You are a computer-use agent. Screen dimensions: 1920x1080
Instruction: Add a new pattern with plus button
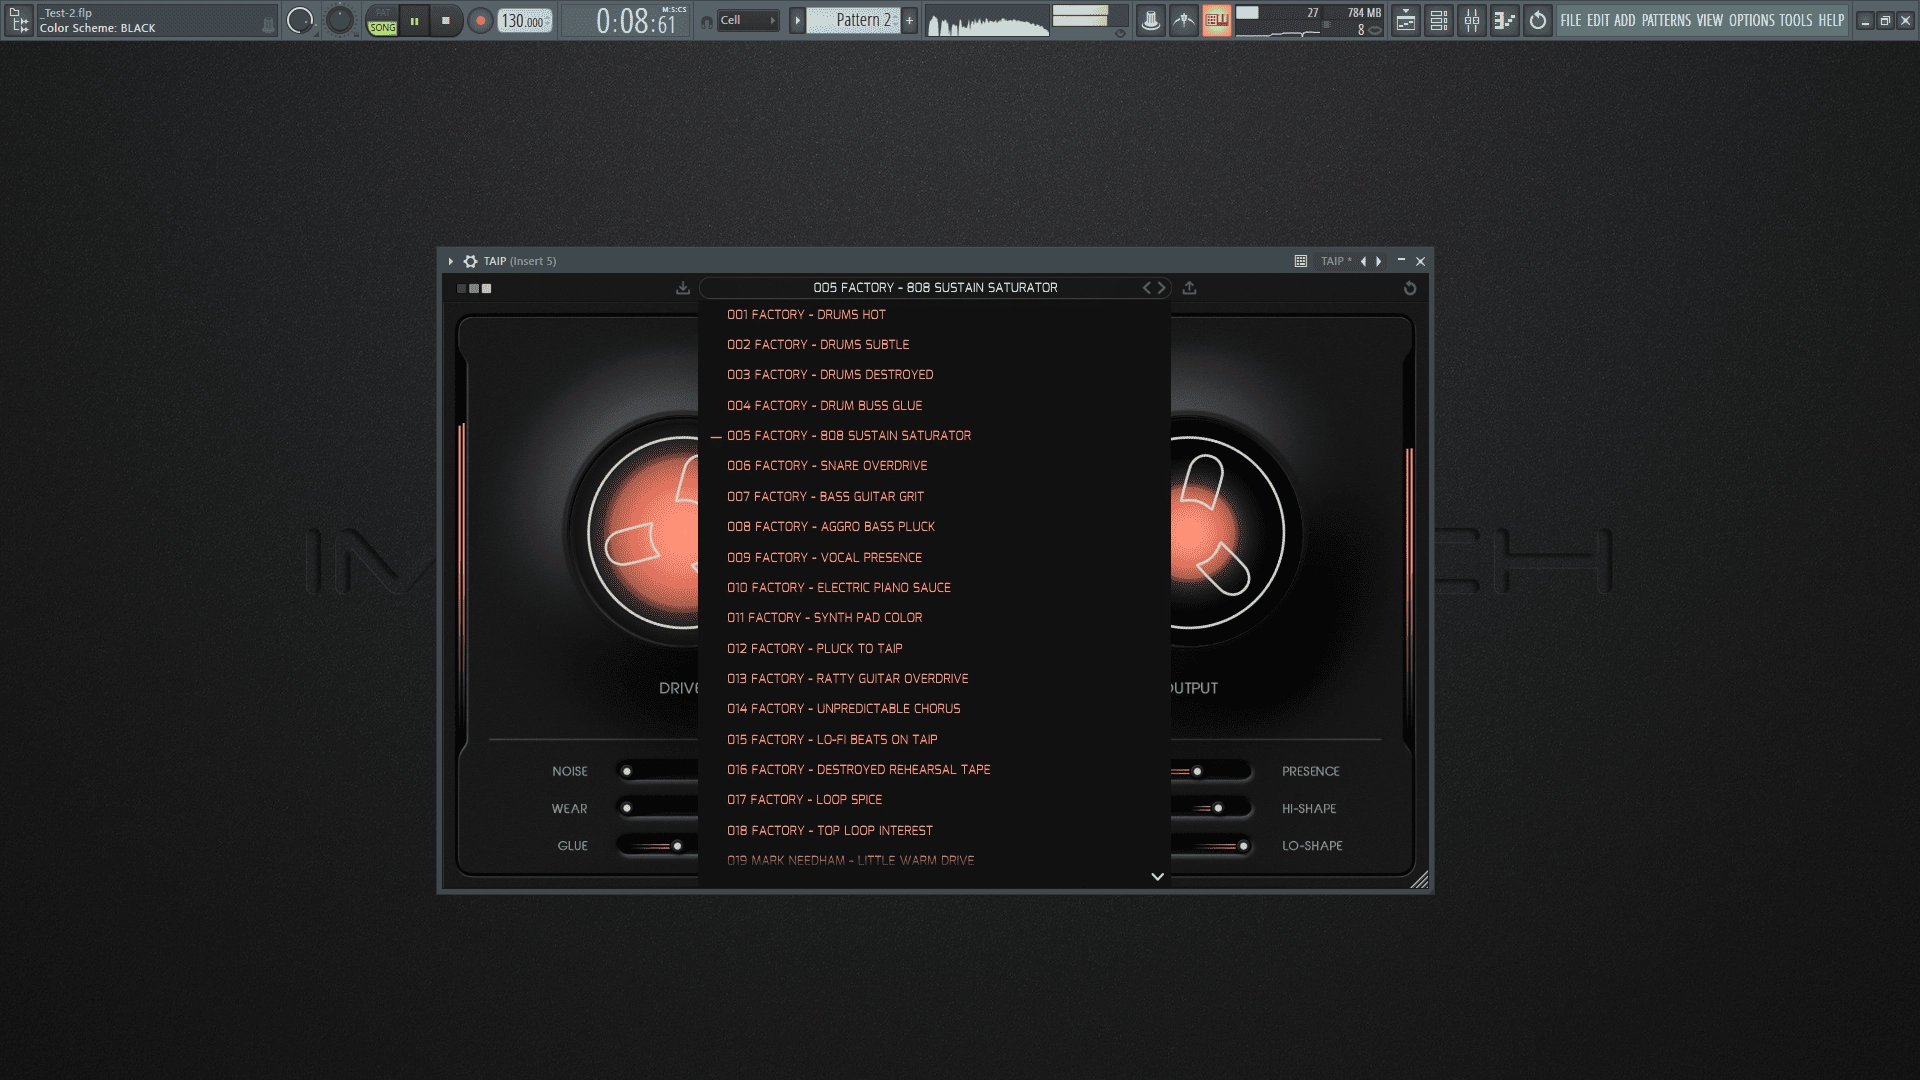pyautogui.click(x=909, y=20)
